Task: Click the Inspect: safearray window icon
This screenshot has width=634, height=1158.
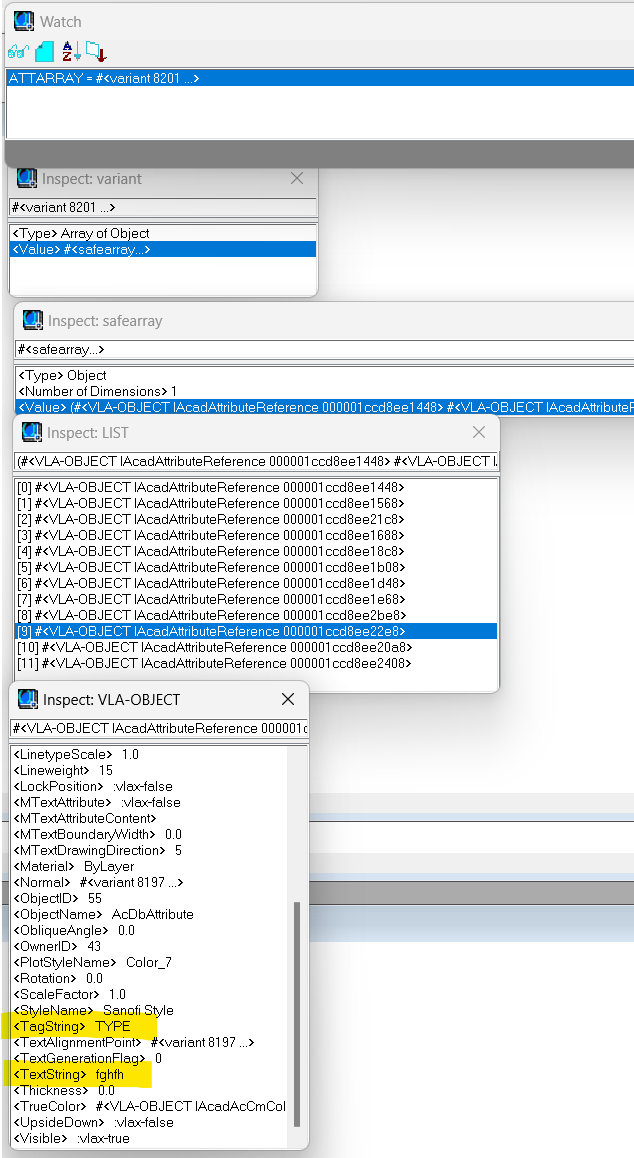Action: click(33, 321)
